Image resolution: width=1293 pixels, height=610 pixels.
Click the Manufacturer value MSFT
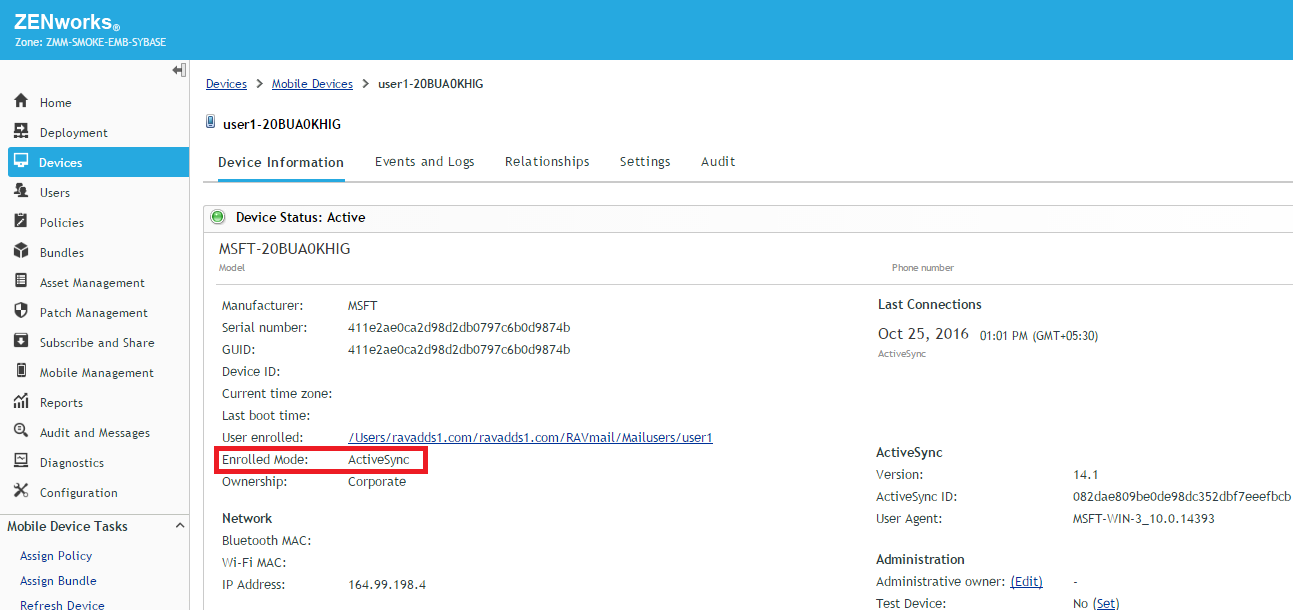tap(363, 306)
